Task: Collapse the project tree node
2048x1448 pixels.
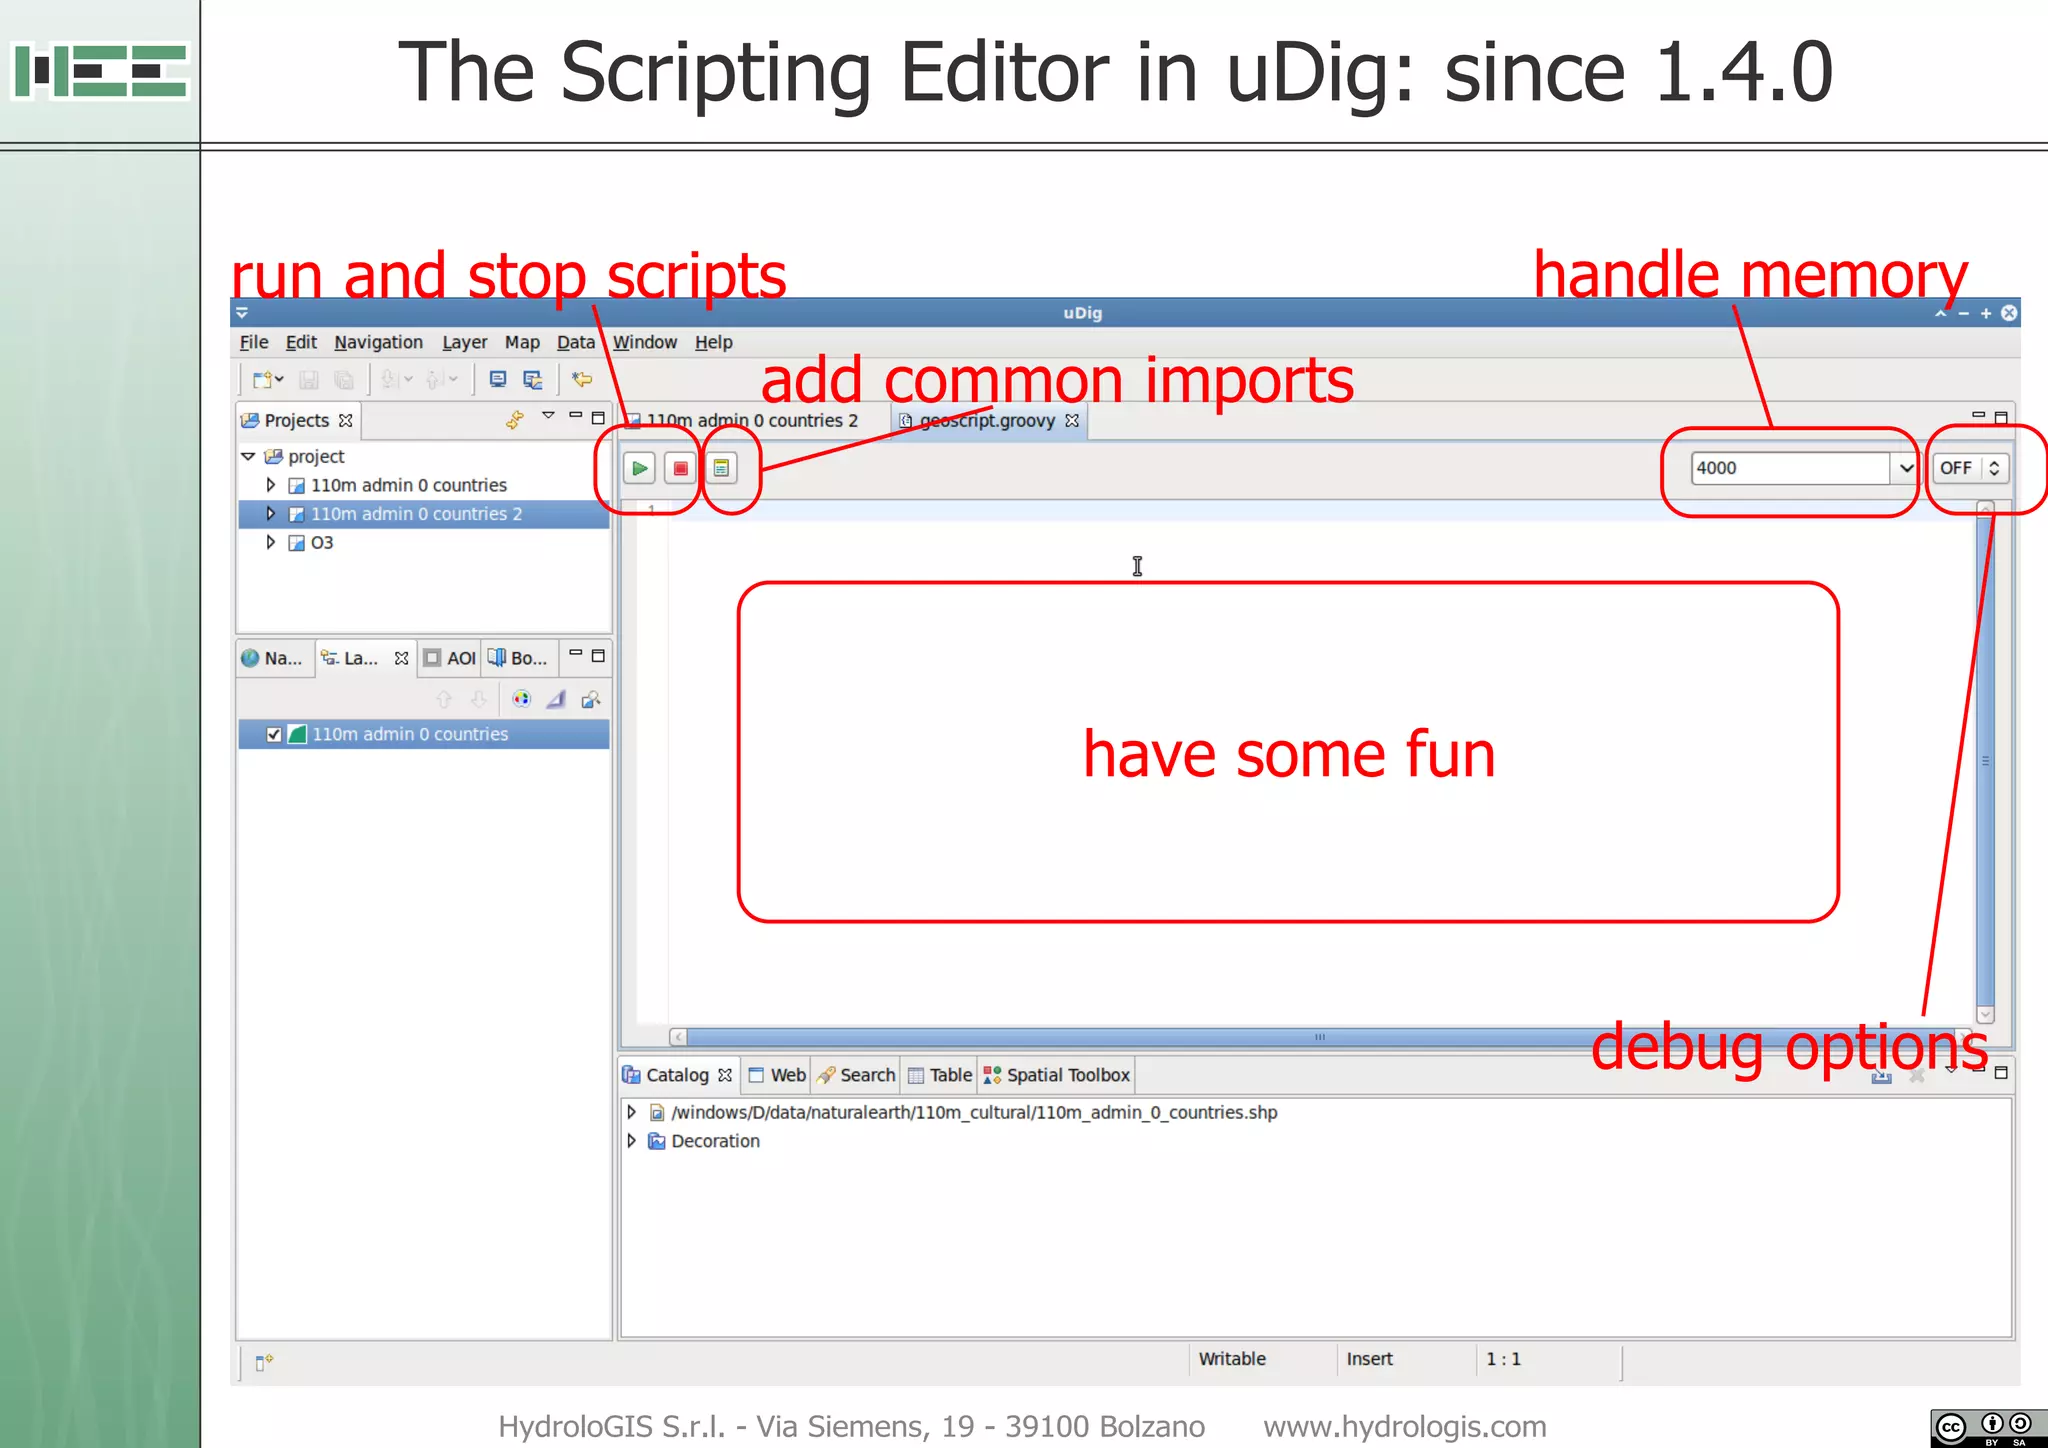Action: 248,456
